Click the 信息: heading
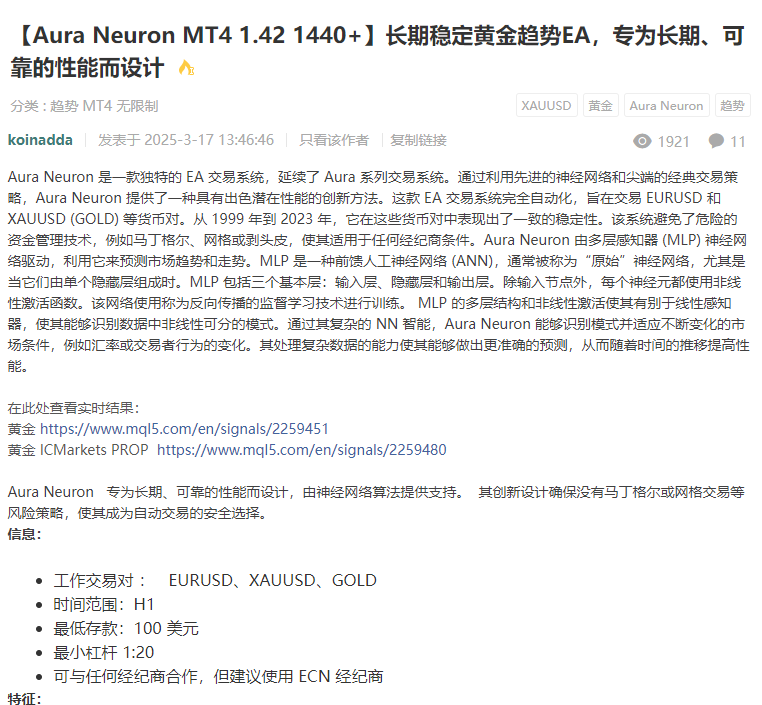This screenshot has width=762, height=705. coord(24,534)
